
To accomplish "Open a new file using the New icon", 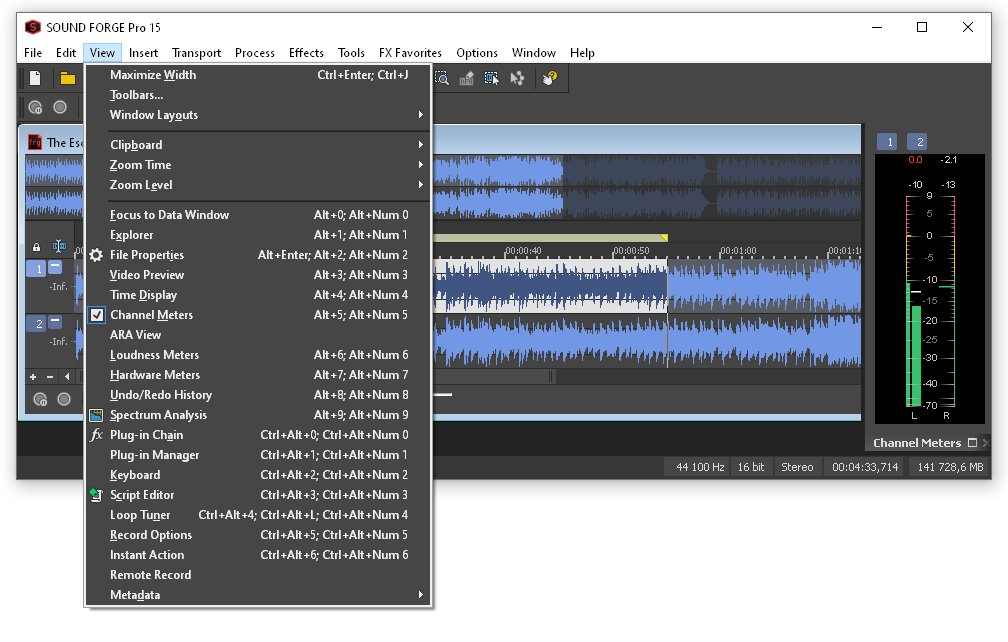I will [34, 77].
